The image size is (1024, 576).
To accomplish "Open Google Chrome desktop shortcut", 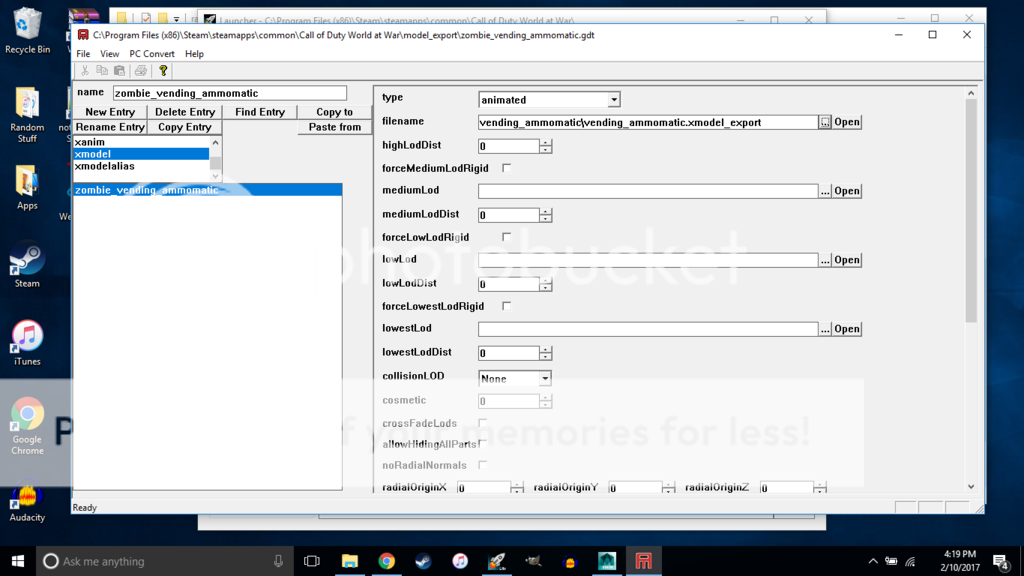I will [27, 426].
